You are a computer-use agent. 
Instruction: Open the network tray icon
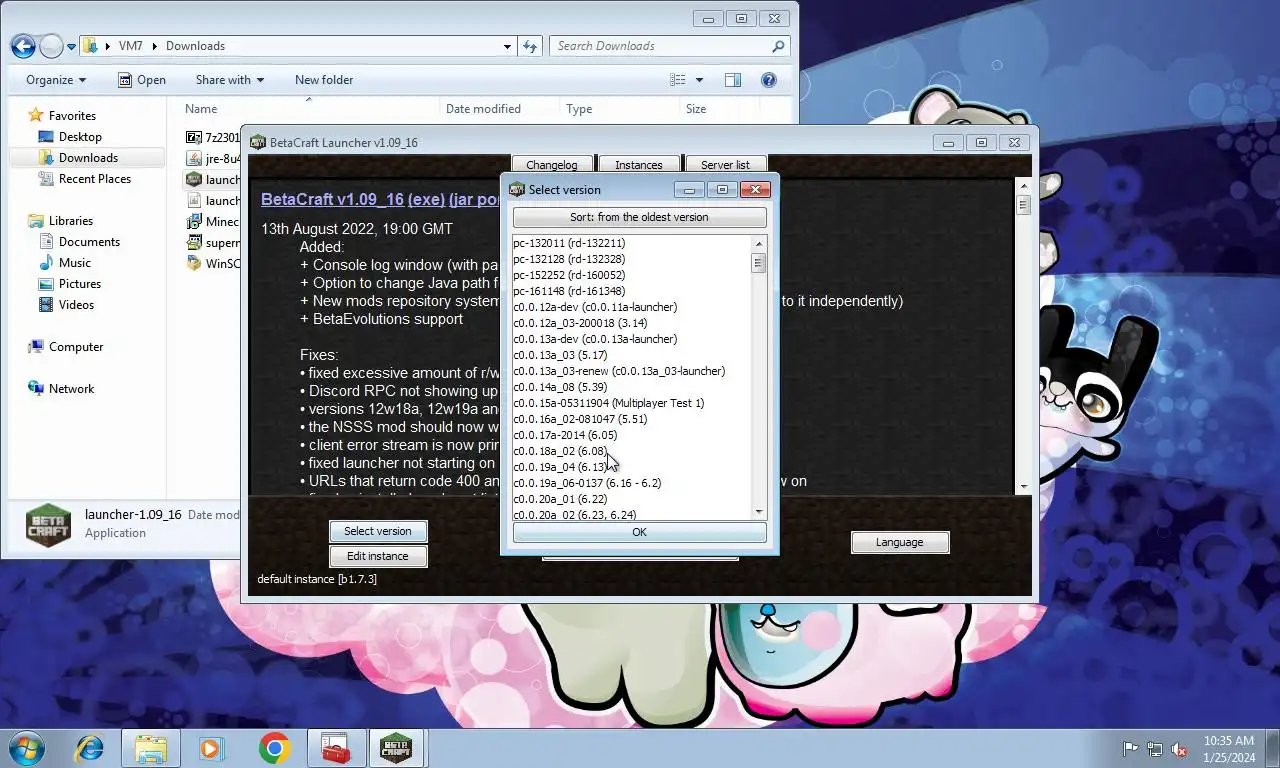tap(1155, 749)
